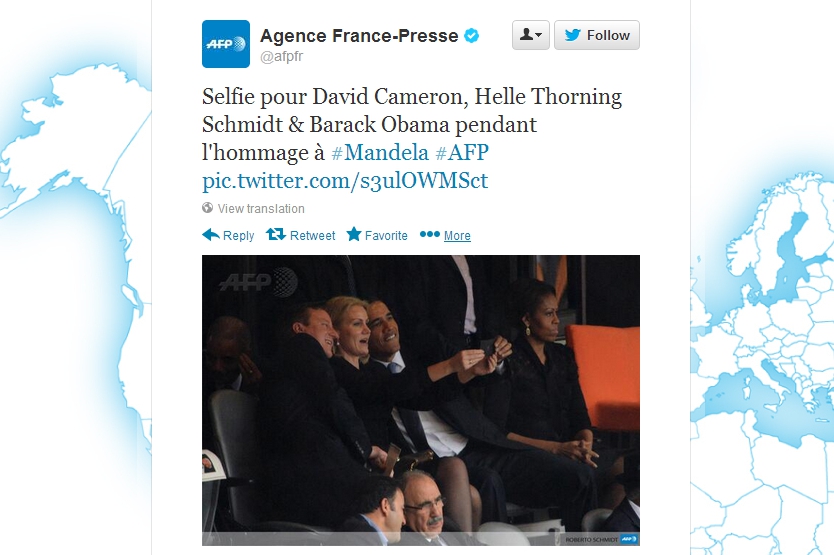Open Agence France-Presse profile name

tap(359, 36)
